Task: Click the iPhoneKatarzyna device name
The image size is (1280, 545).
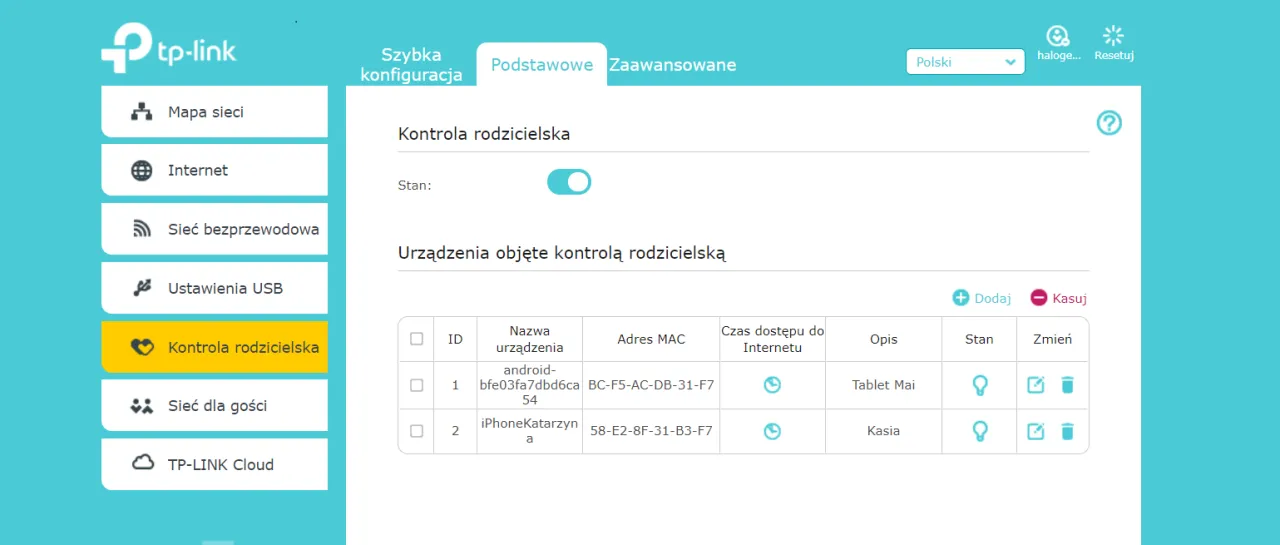Action: (x=530, y=431)
